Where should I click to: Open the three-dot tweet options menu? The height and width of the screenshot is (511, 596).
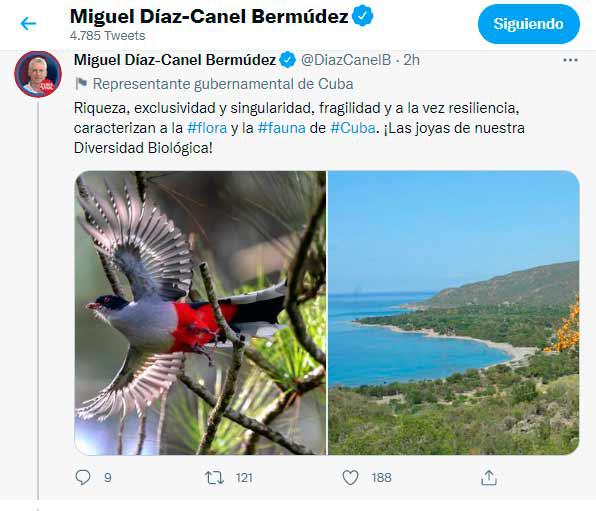pyautogui.click(x=570, y=60)
